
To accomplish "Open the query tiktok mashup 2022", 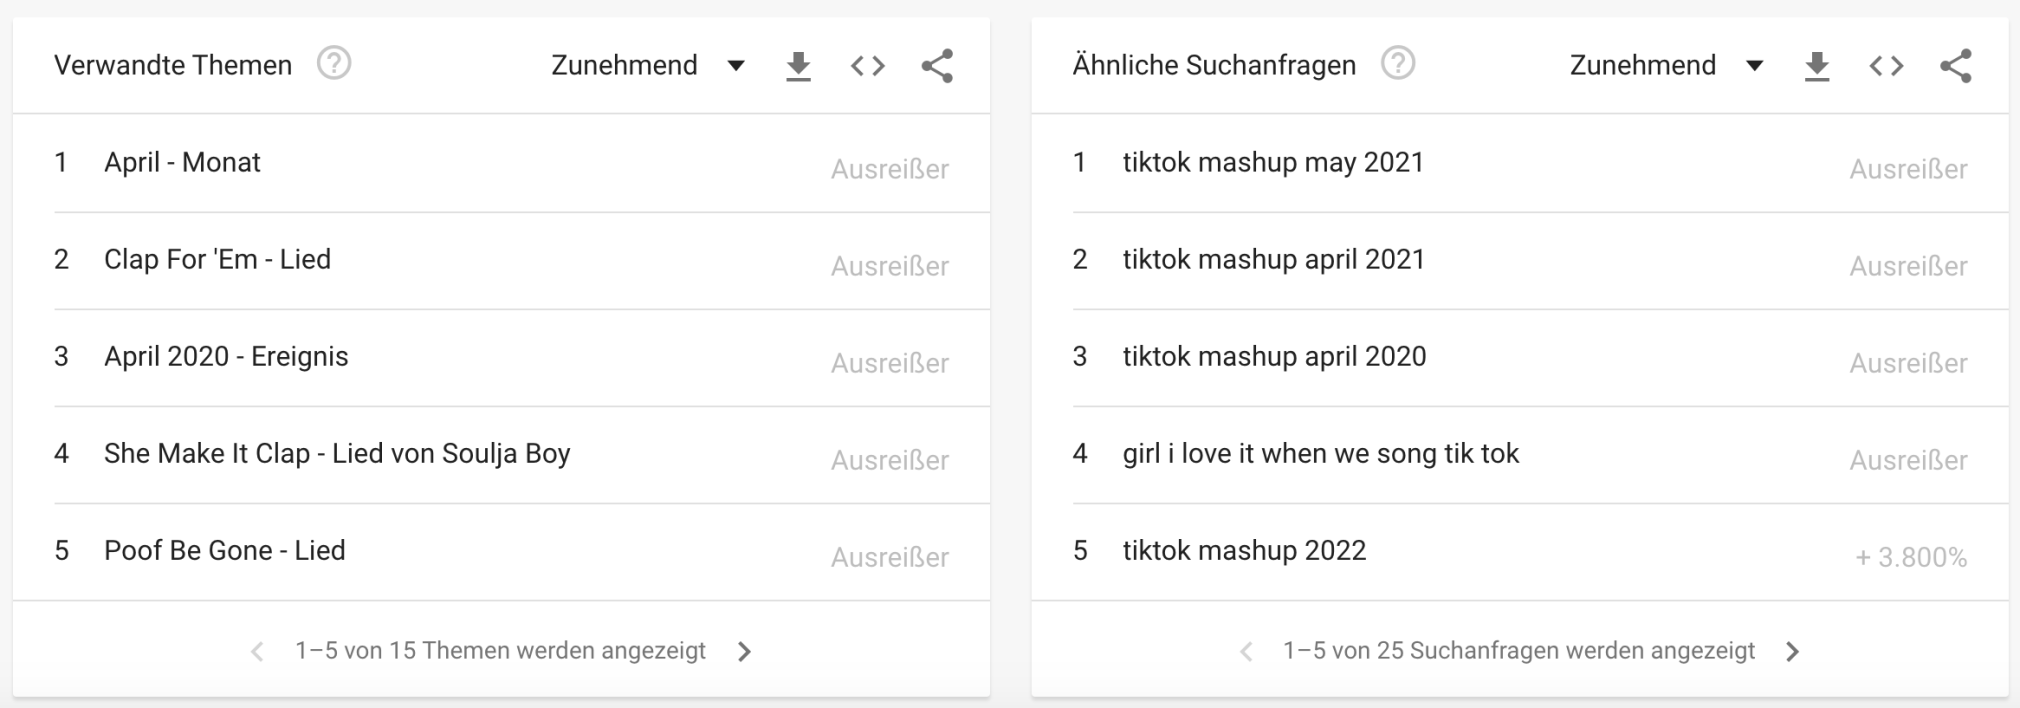I will 1245,550.
